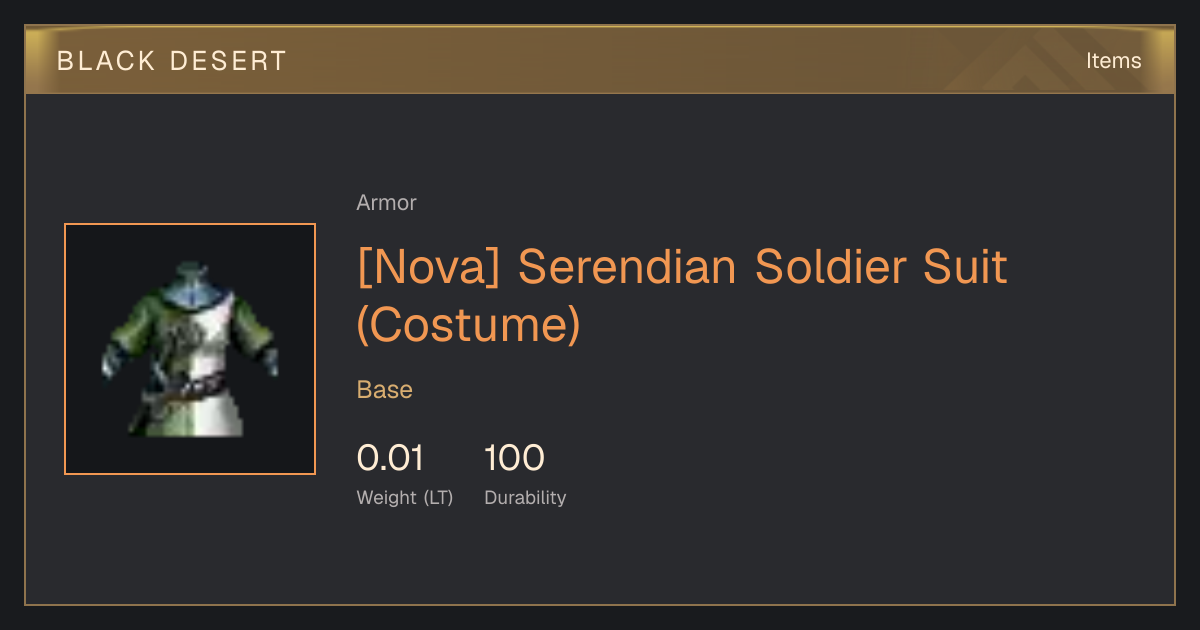Click the (Costume) line of the title
1200x630 pixels.
point(469,325)
